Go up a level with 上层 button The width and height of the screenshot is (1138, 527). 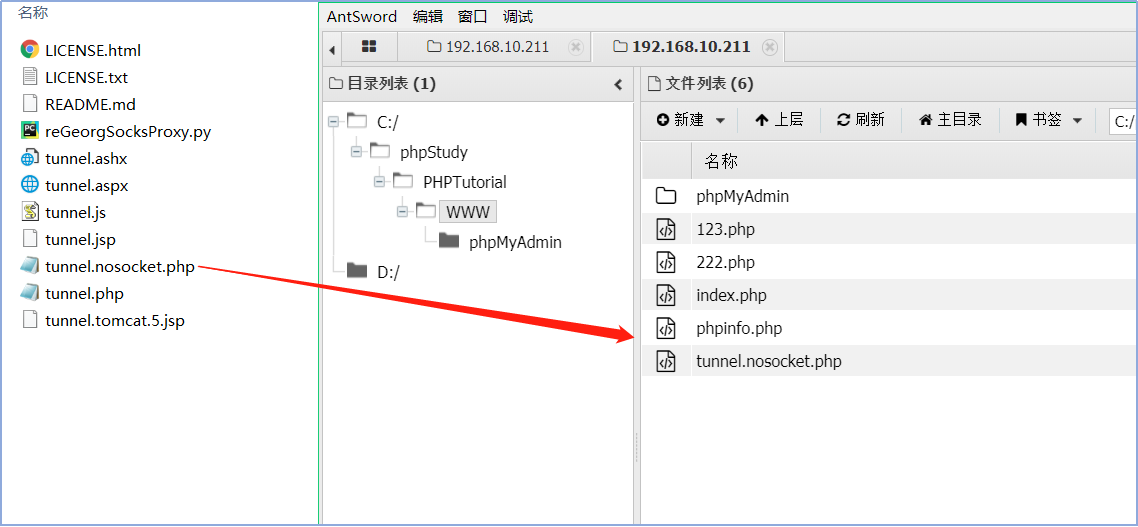tap(779, 120)
